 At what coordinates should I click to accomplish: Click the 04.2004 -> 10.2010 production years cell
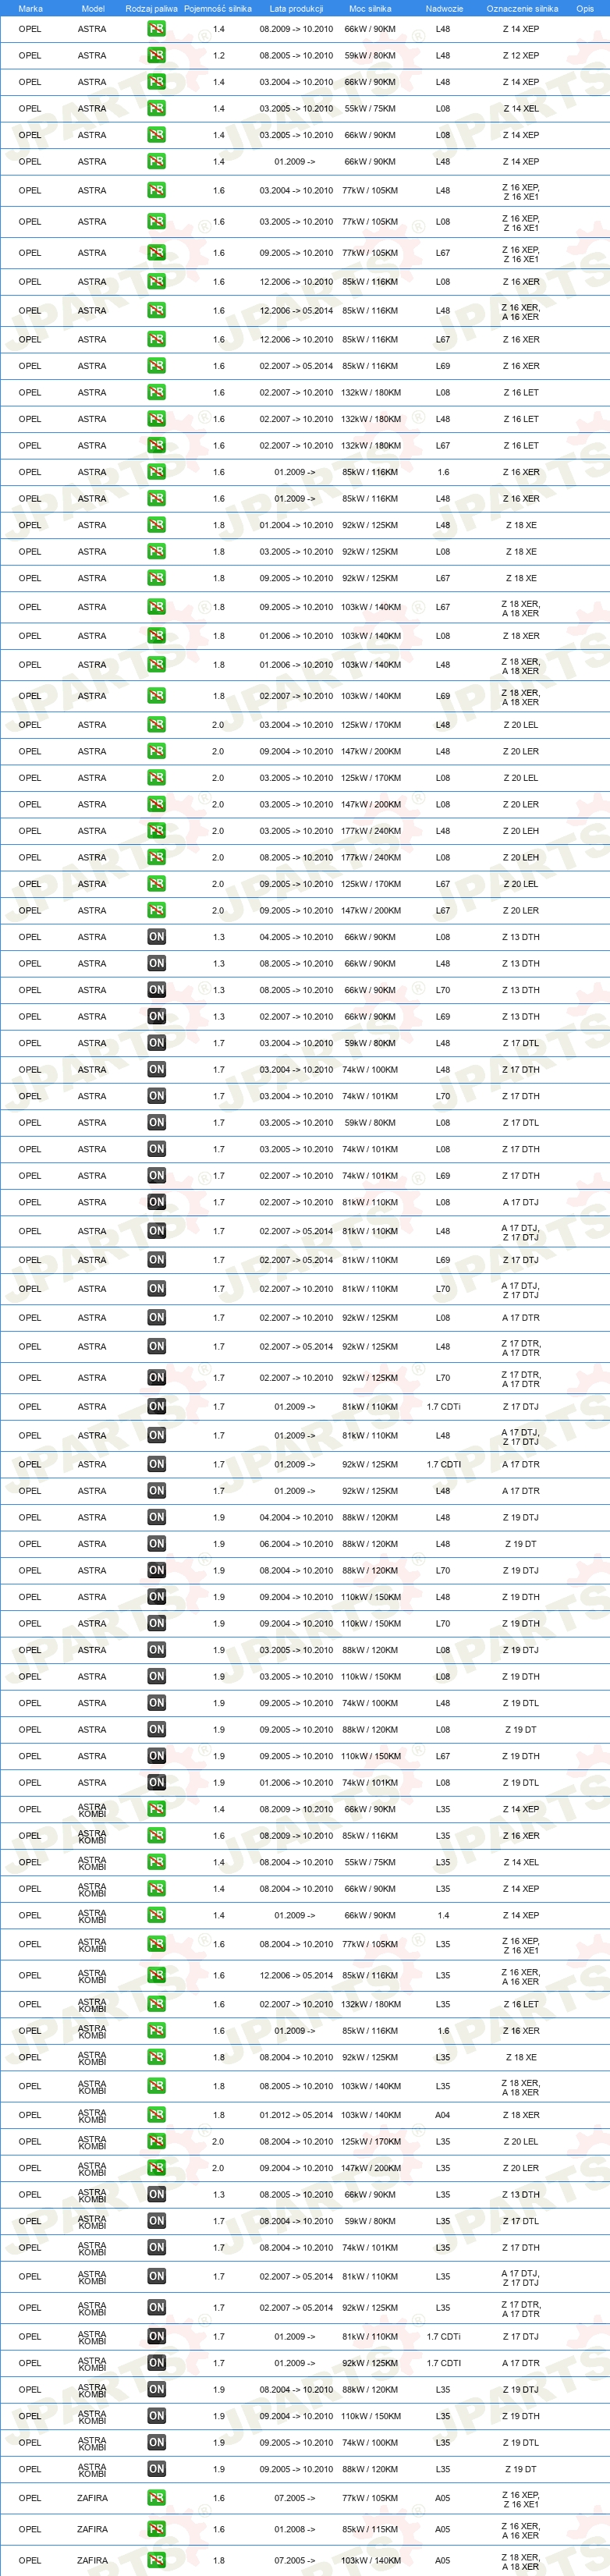(x=297, y=1517)
